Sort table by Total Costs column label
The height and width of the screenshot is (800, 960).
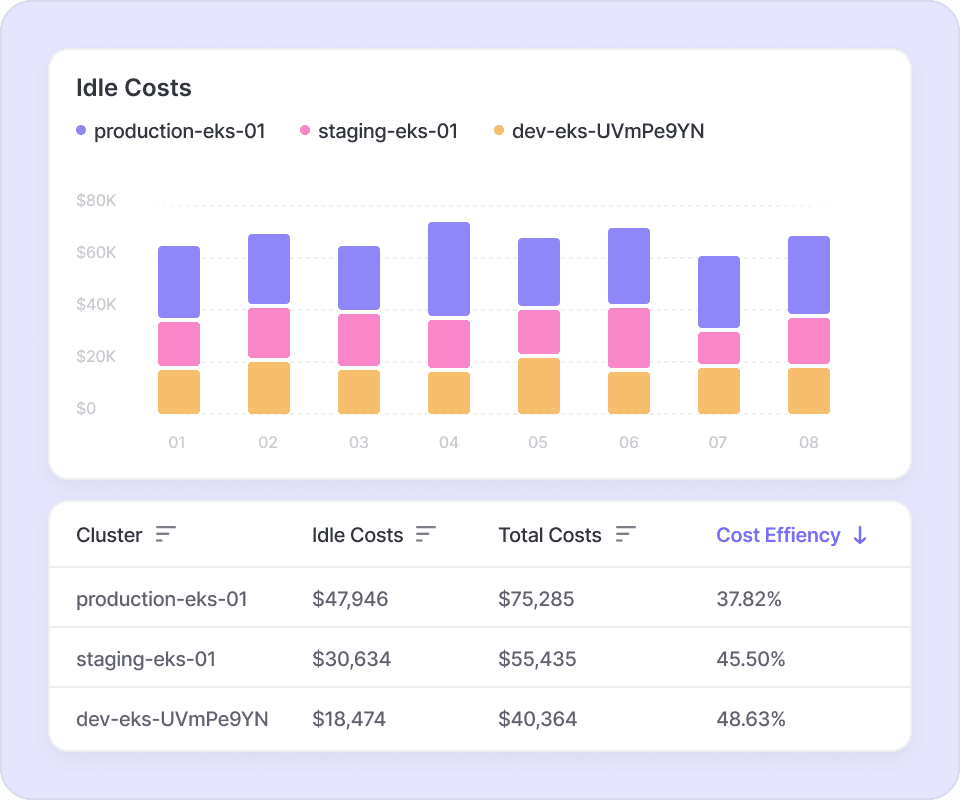point(550,535)
